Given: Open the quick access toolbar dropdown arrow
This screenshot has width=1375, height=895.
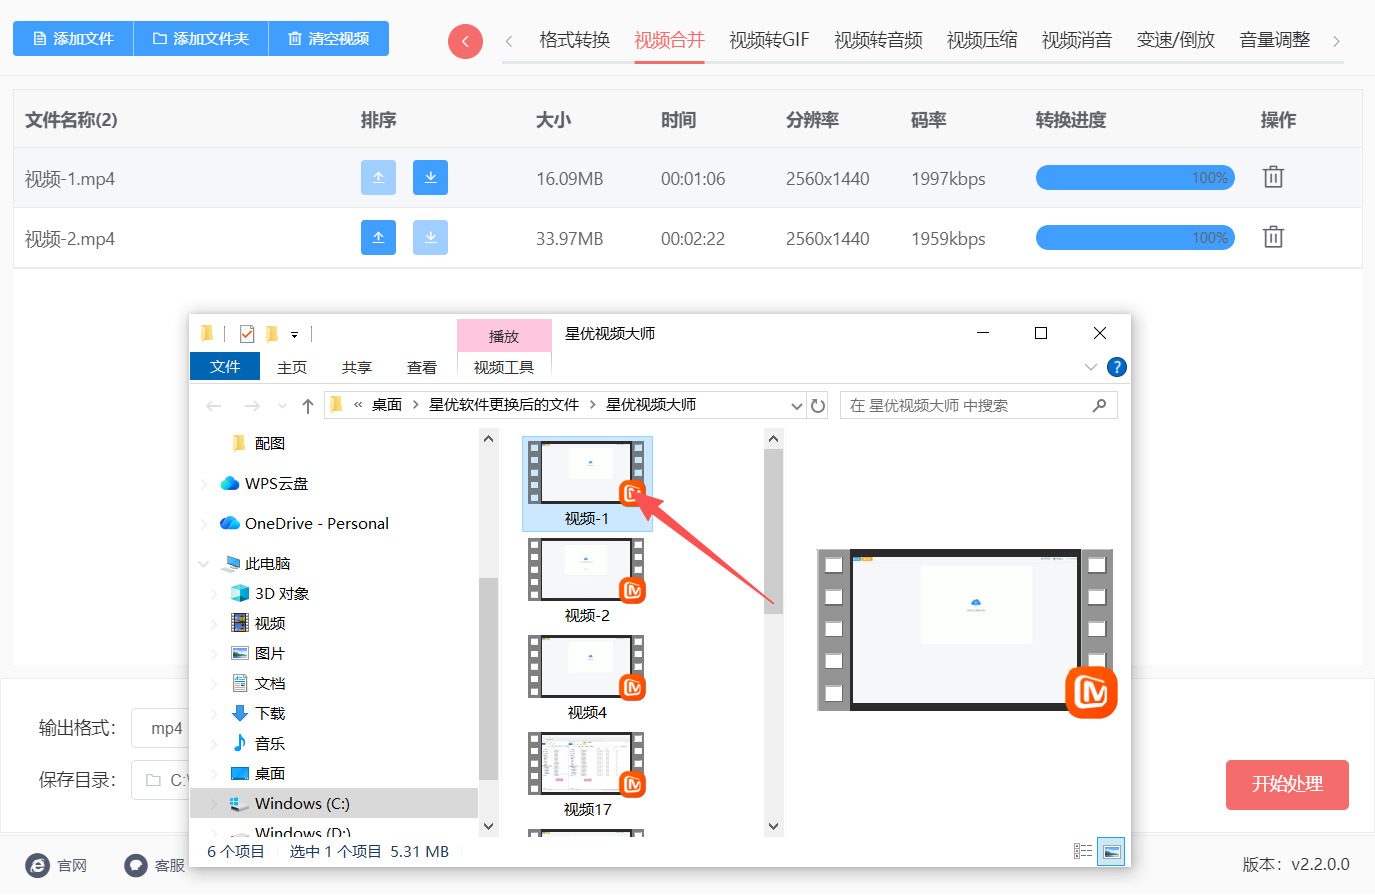Looking at the screenshot, I should coord(294,334).
